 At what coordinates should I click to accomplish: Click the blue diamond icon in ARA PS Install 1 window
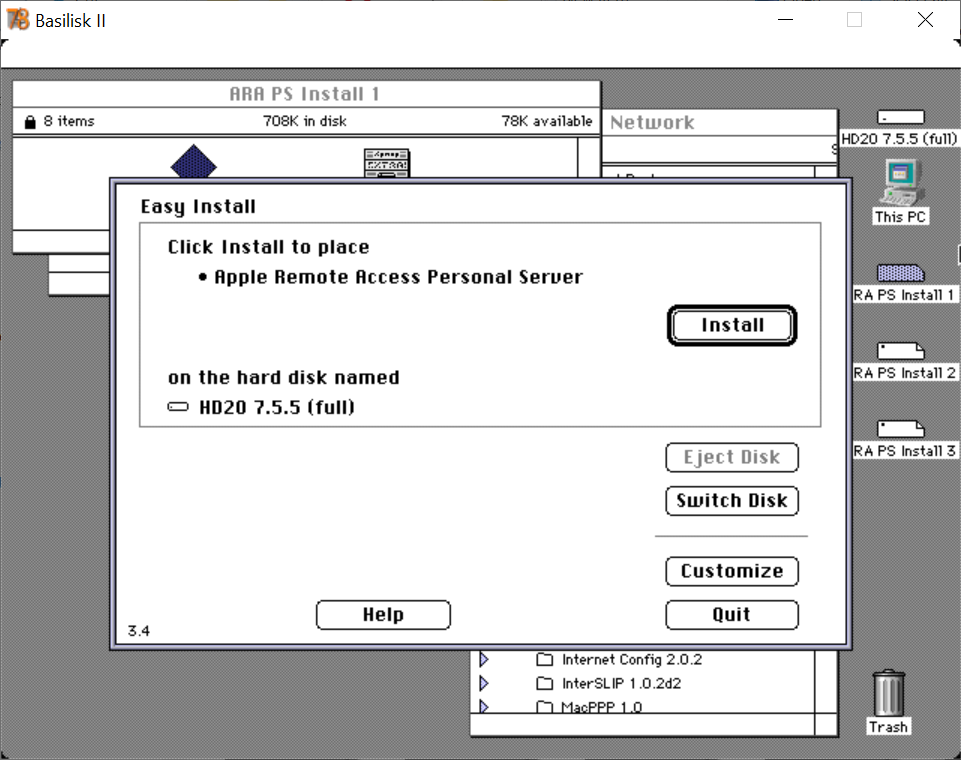coord(194,161)
